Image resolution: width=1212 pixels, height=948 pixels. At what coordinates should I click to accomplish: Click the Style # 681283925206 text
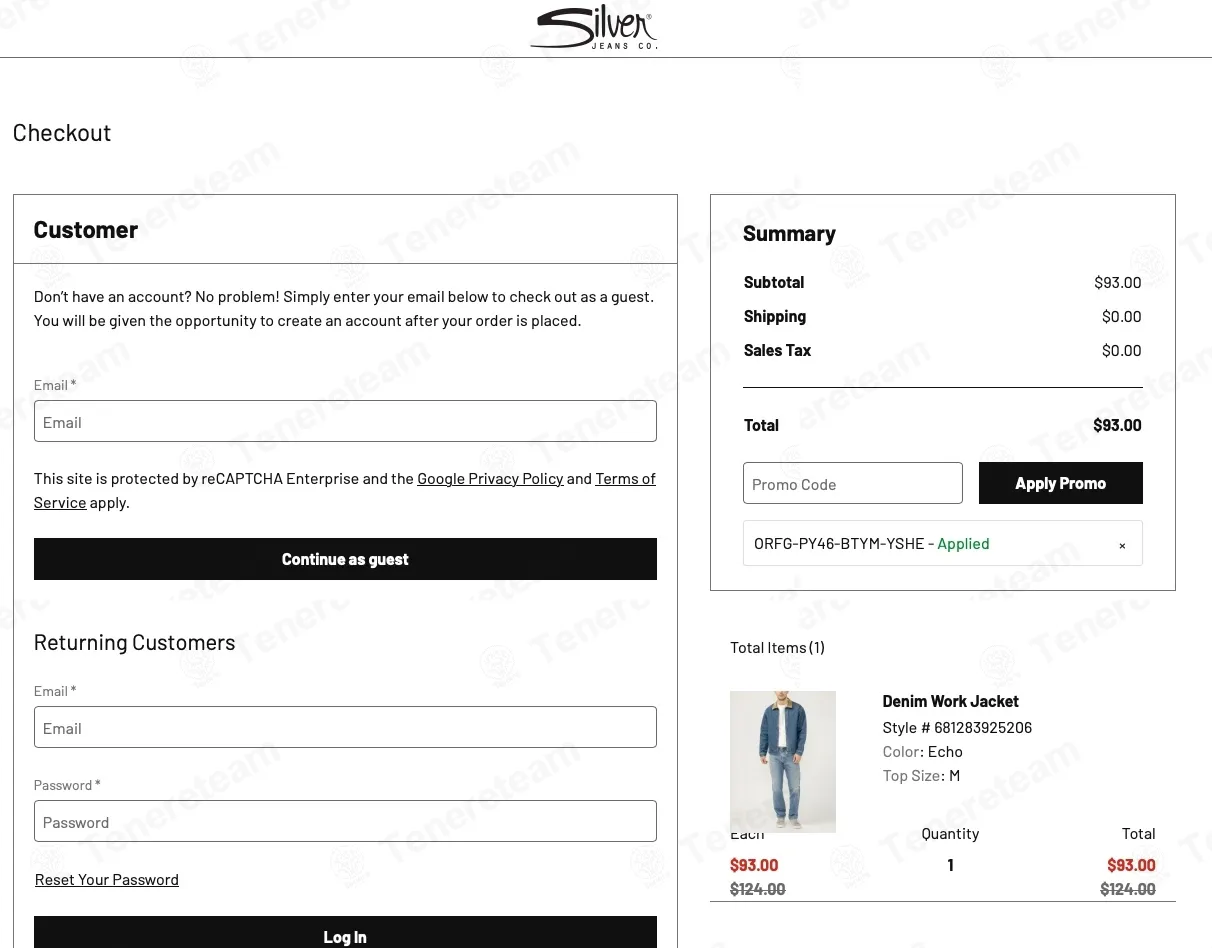pyautogui.click(x=957, y=728)
